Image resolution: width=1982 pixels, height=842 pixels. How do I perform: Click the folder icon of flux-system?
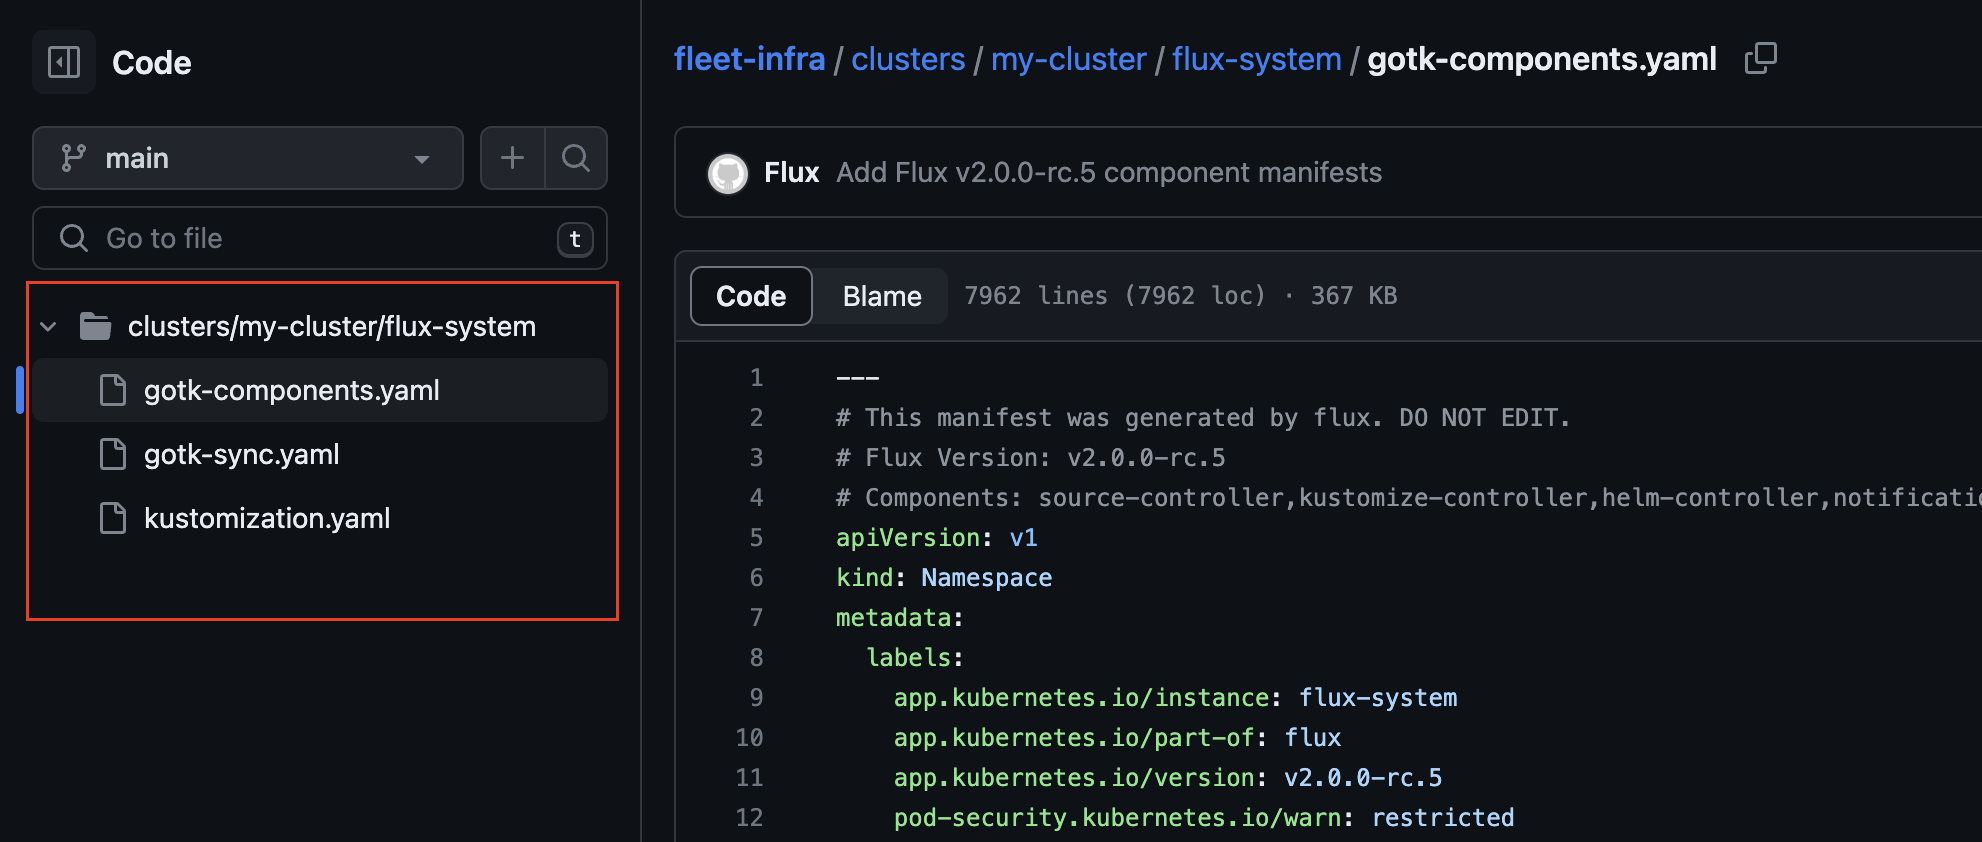pos(95,326)
